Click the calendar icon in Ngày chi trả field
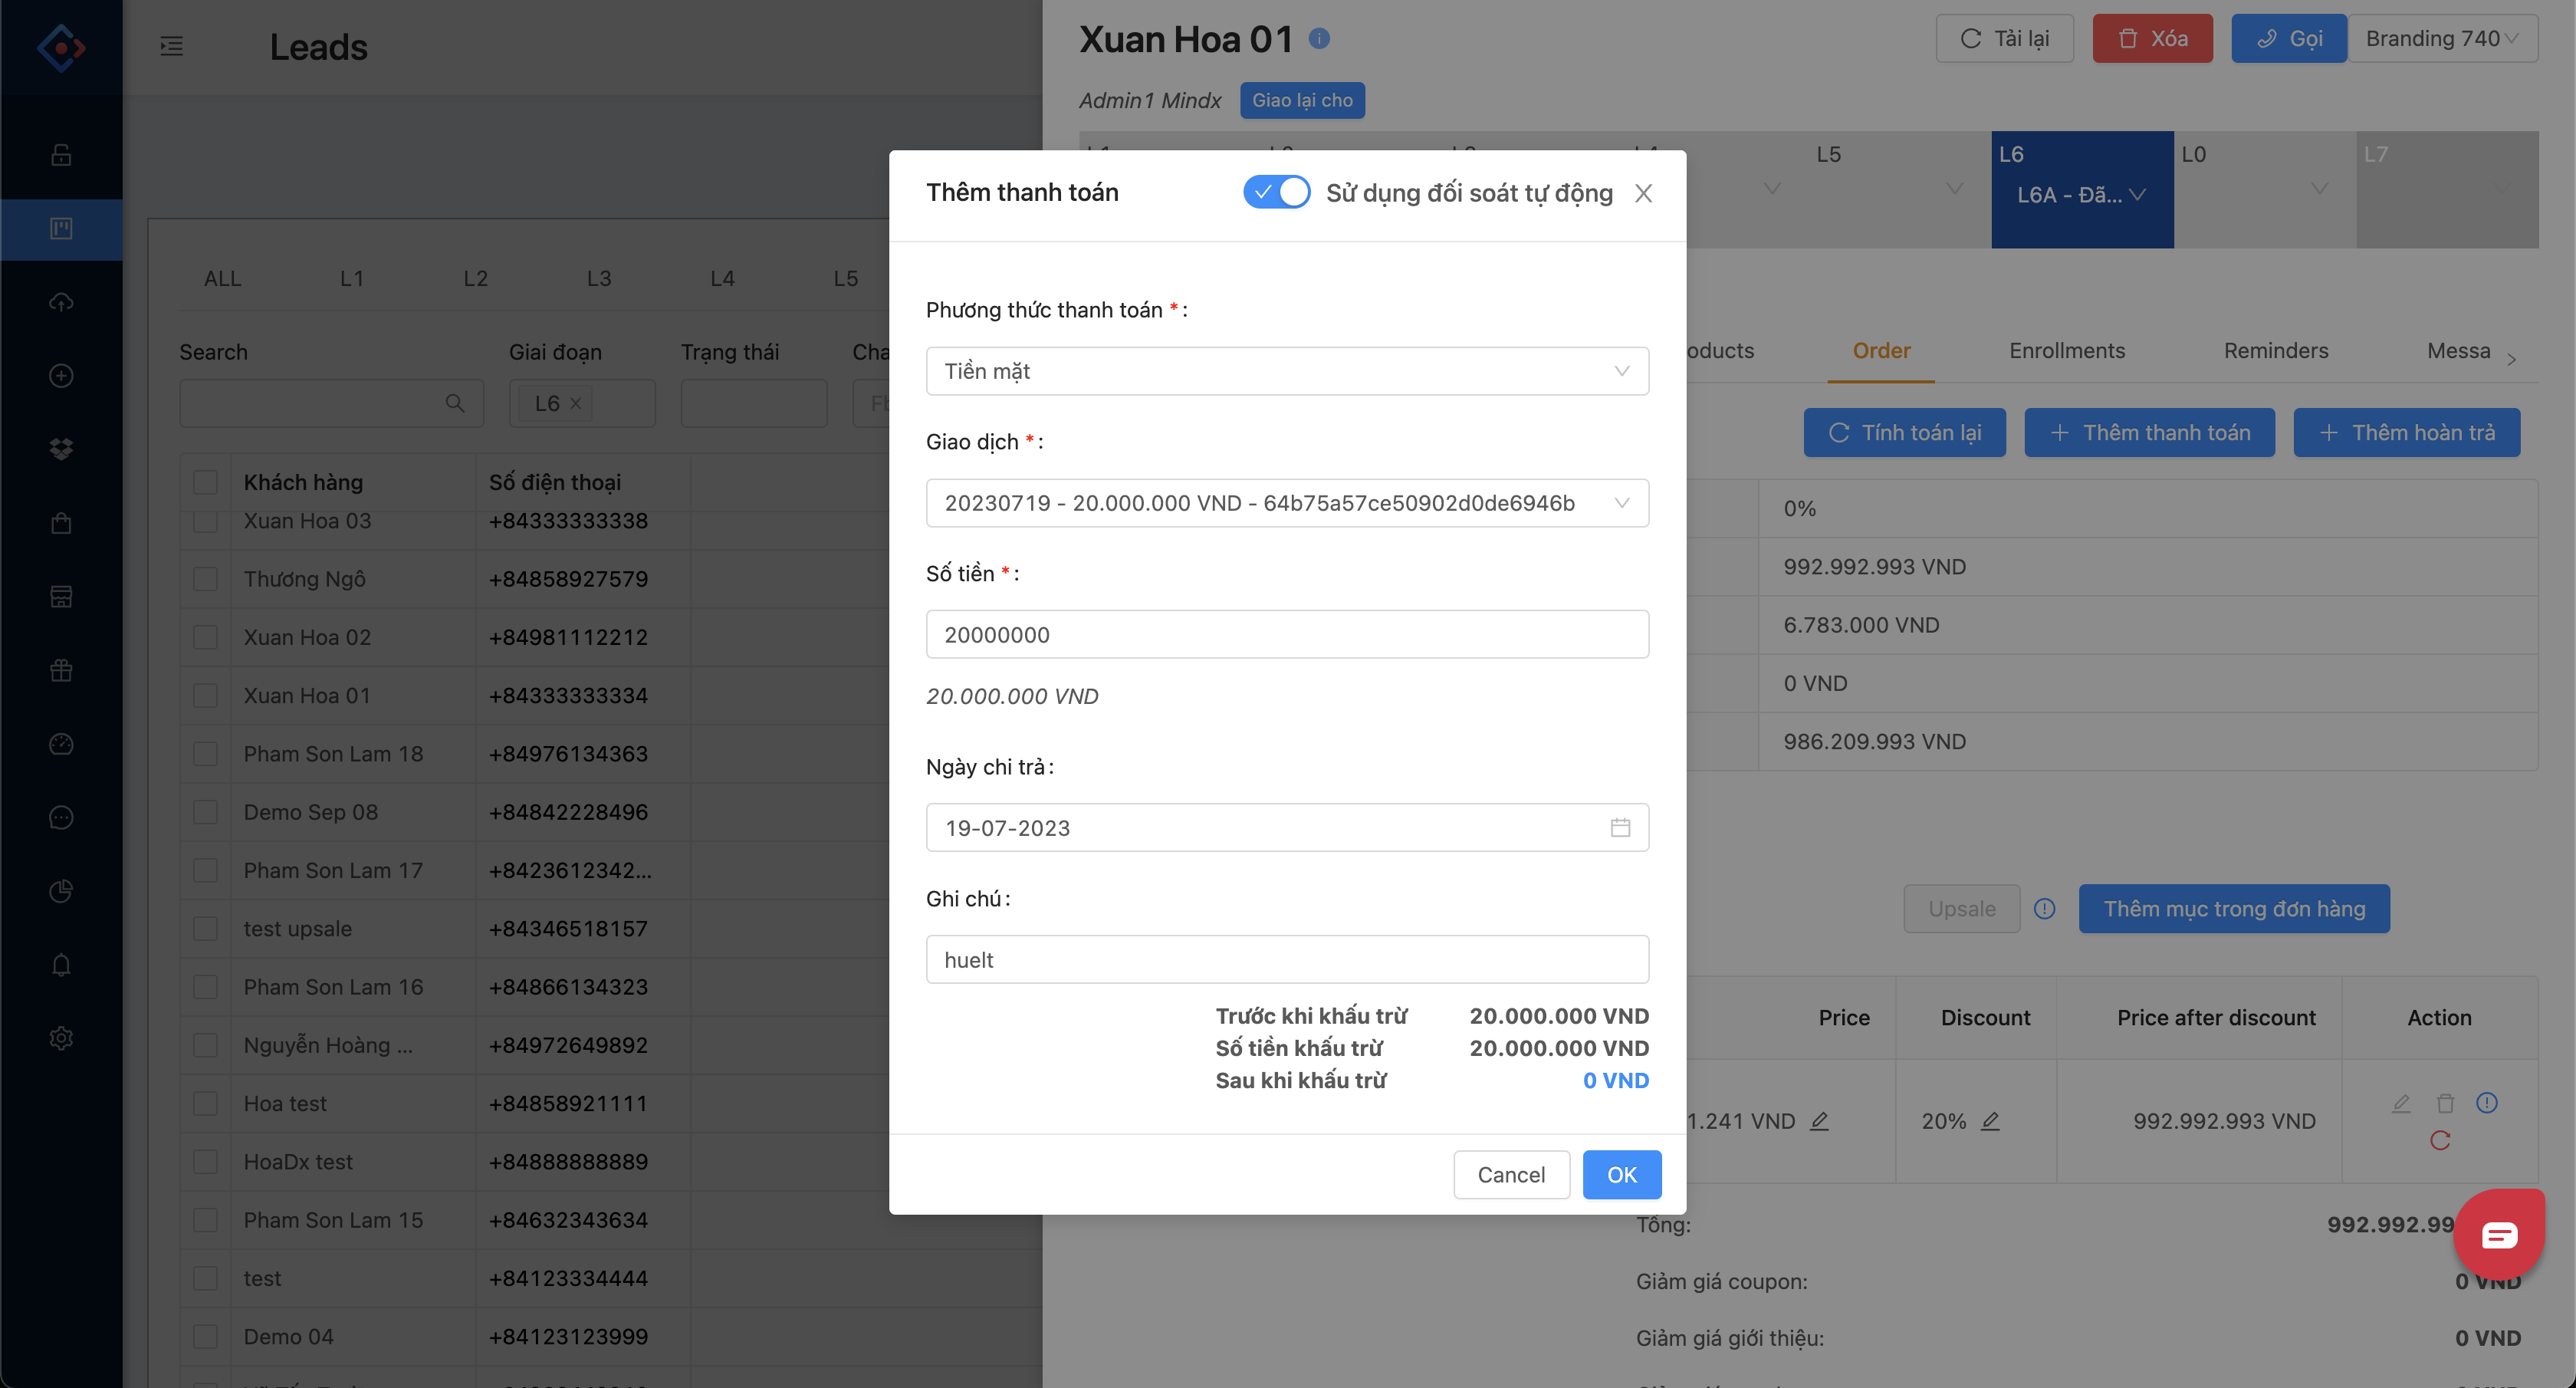The image size is (2576, 1388). (x=1619, y=827)
